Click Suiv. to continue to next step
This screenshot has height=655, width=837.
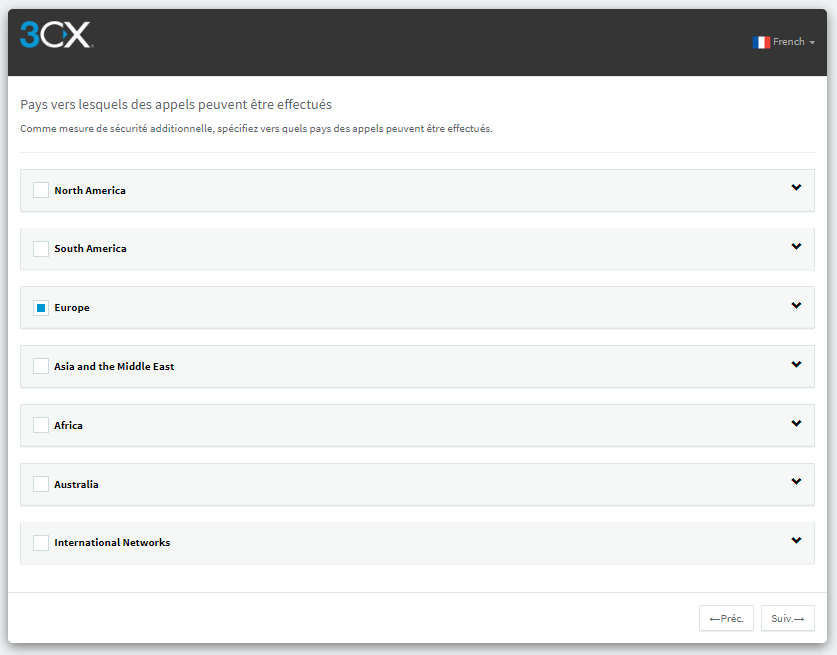pos(787,618)
